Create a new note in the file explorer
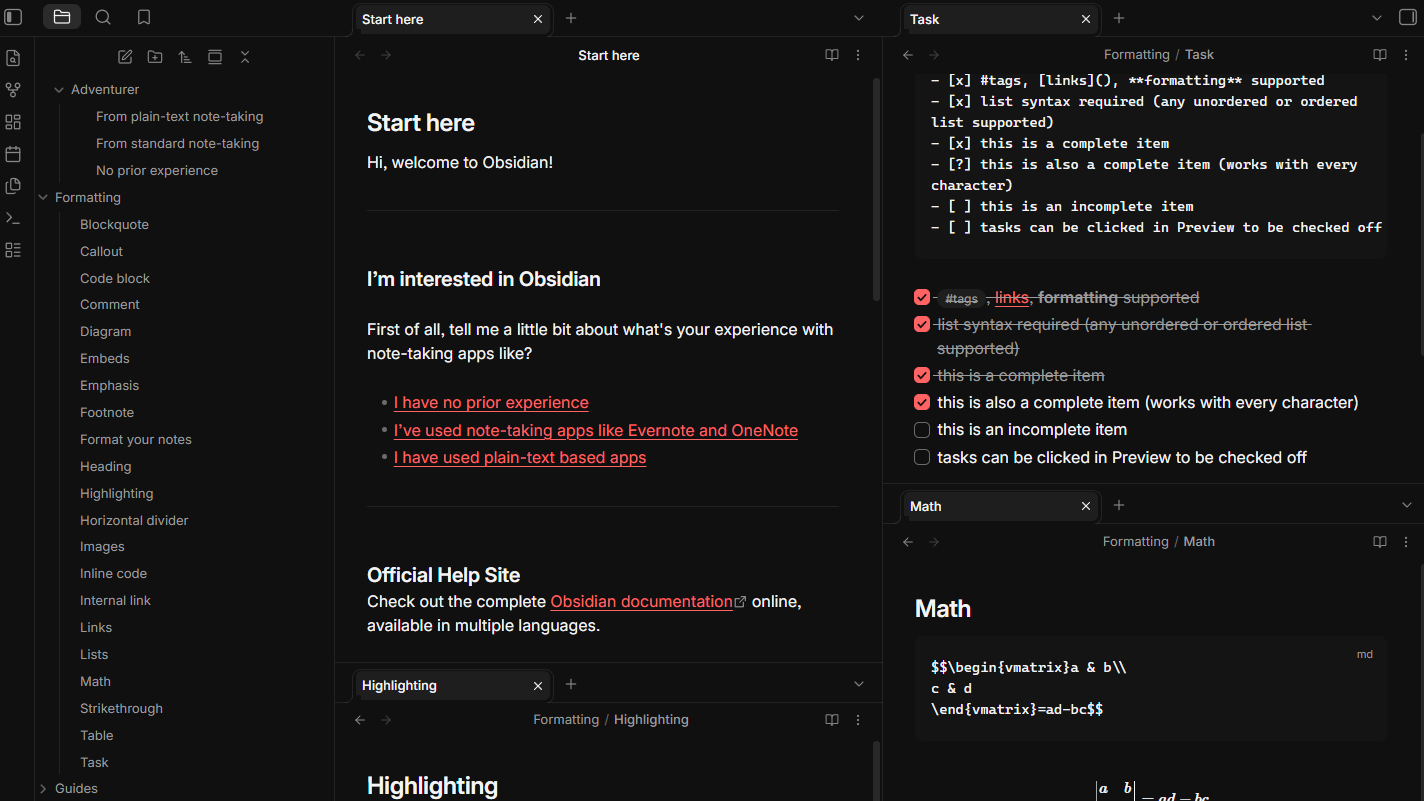This screenshot has width=1424, height=801. [125, 57]
